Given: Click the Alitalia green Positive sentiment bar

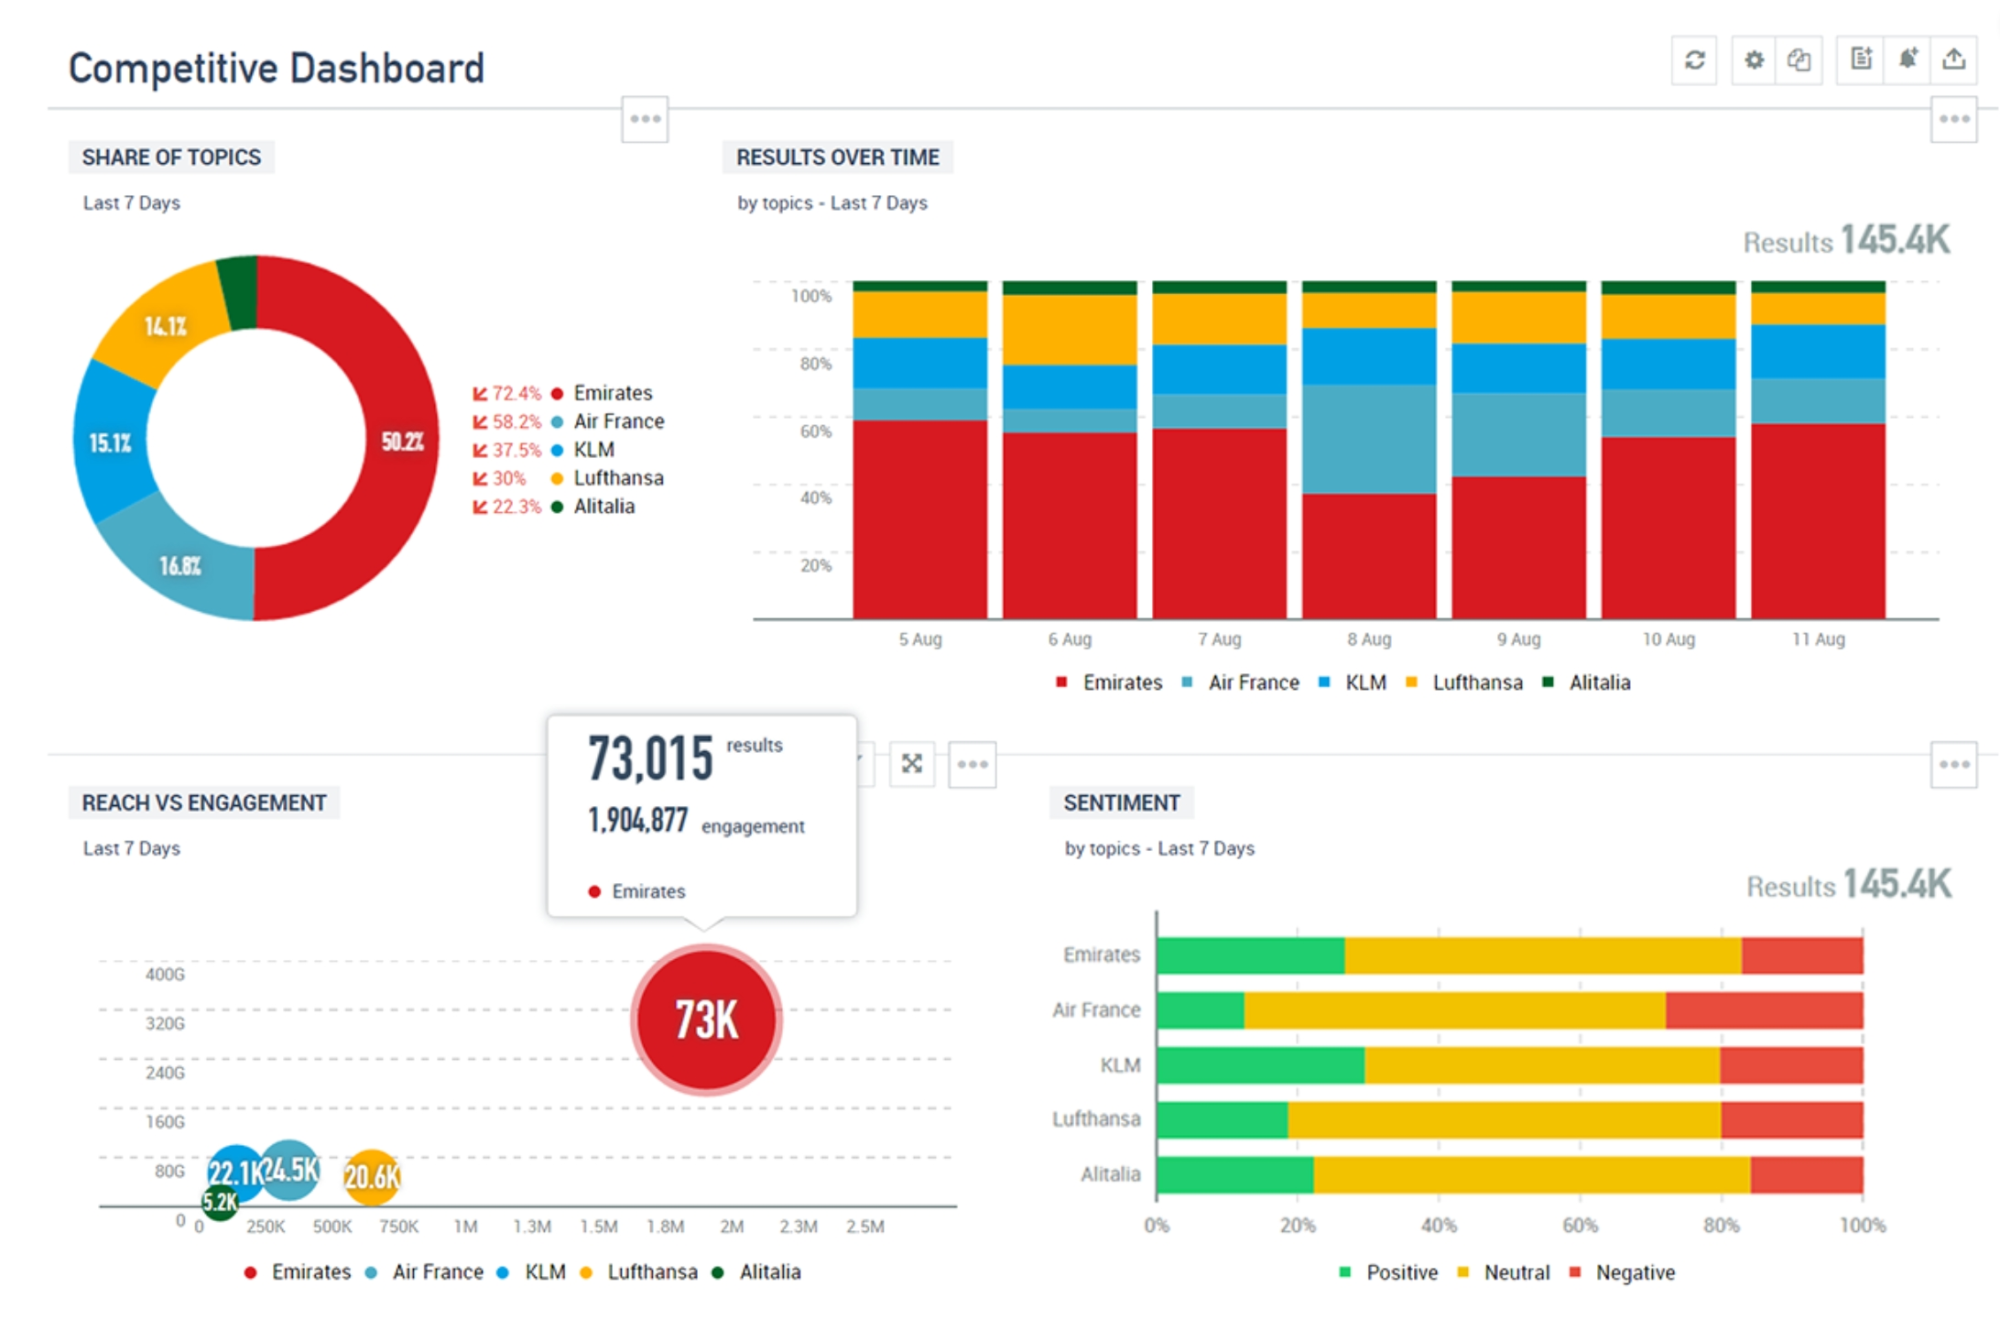Looking at the screenshot, I should 1235,1175.
